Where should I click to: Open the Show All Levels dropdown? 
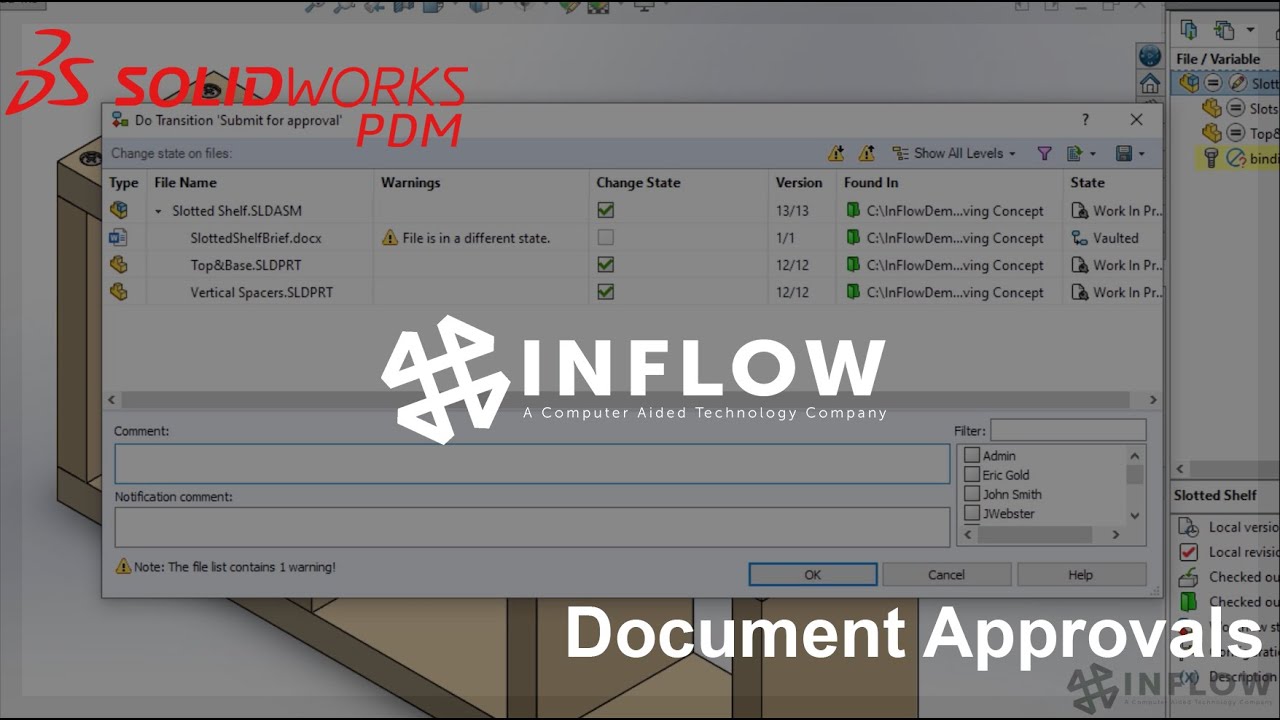[953, 153]
